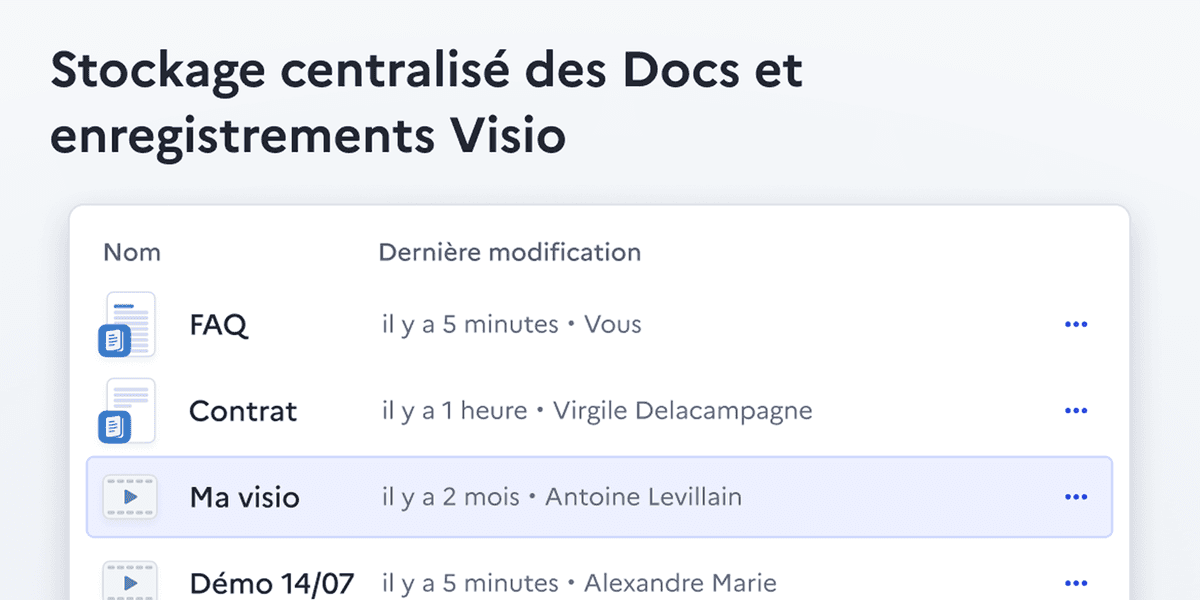The image size is (1200, 600).
Task: Click the Démo 14/07 video recording icon
Action: pos(130,582)
